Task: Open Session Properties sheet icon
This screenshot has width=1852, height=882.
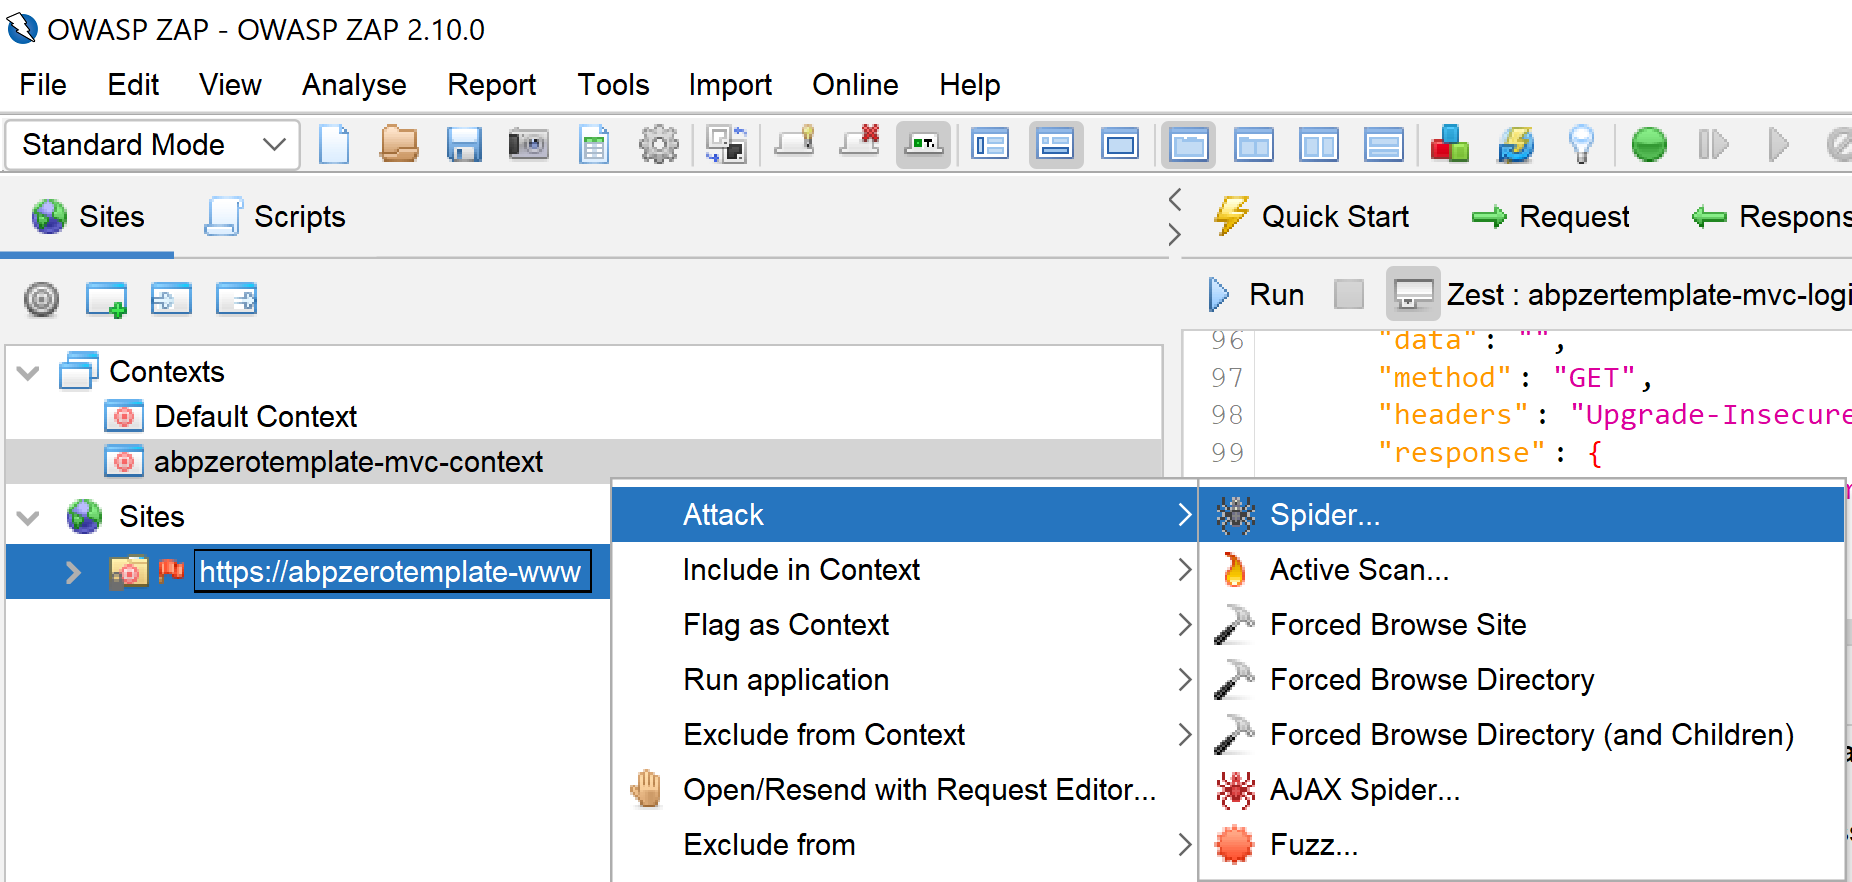Action: [x=594, y=145]
